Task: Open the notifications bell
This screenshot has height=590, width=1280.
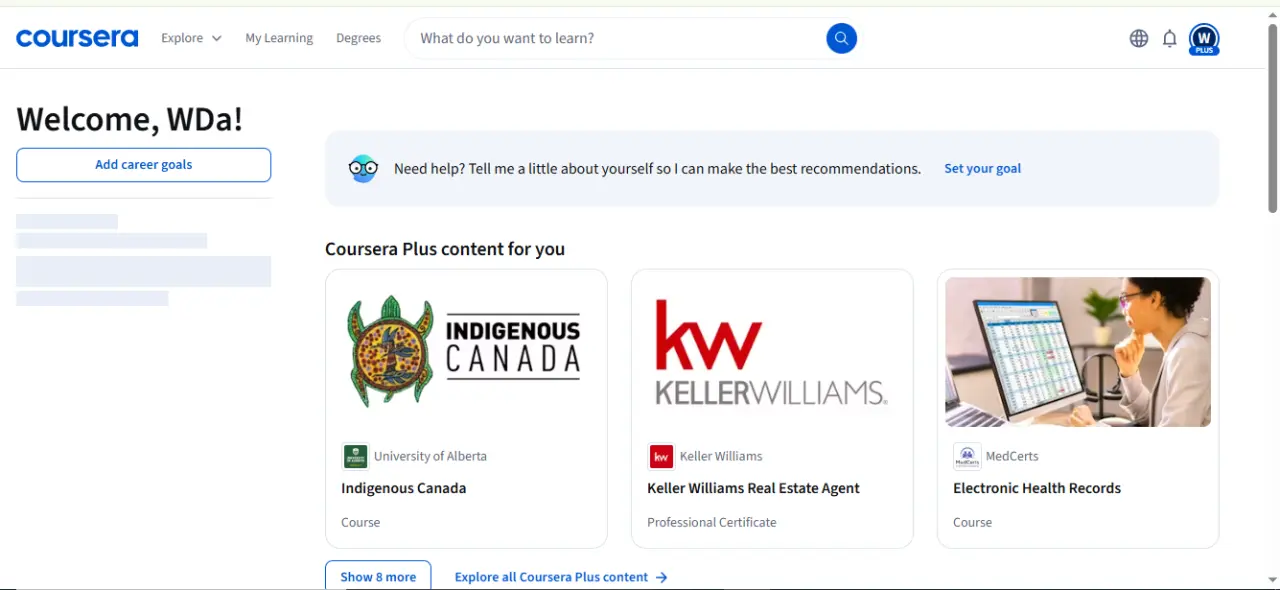Action: [x=1169, y=38]
